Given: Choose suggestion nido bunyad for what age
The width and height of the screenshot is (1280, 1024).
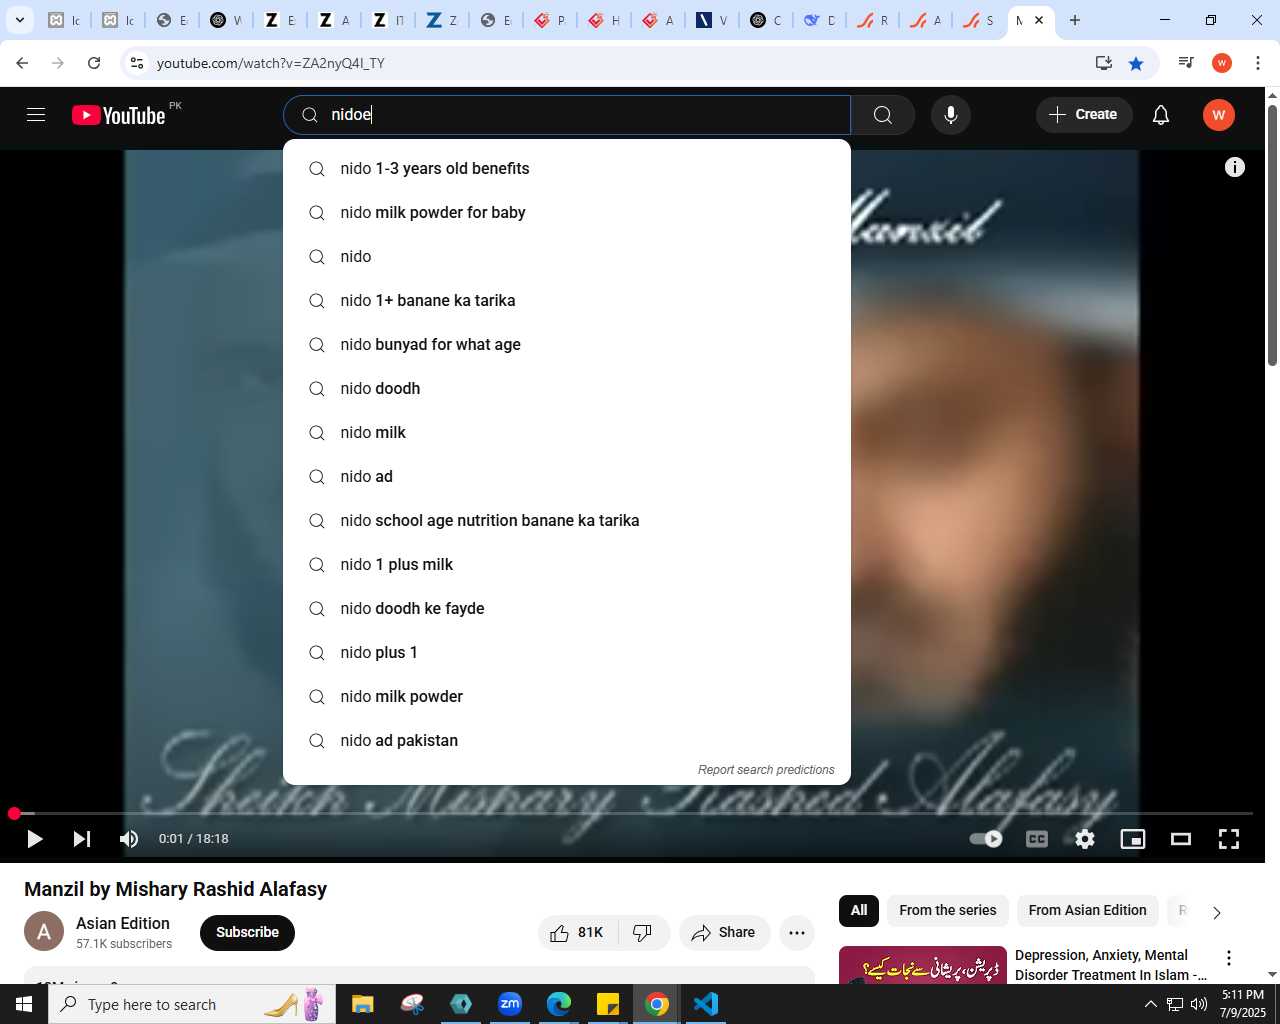Looking at the screenshot, I should 567,344.
